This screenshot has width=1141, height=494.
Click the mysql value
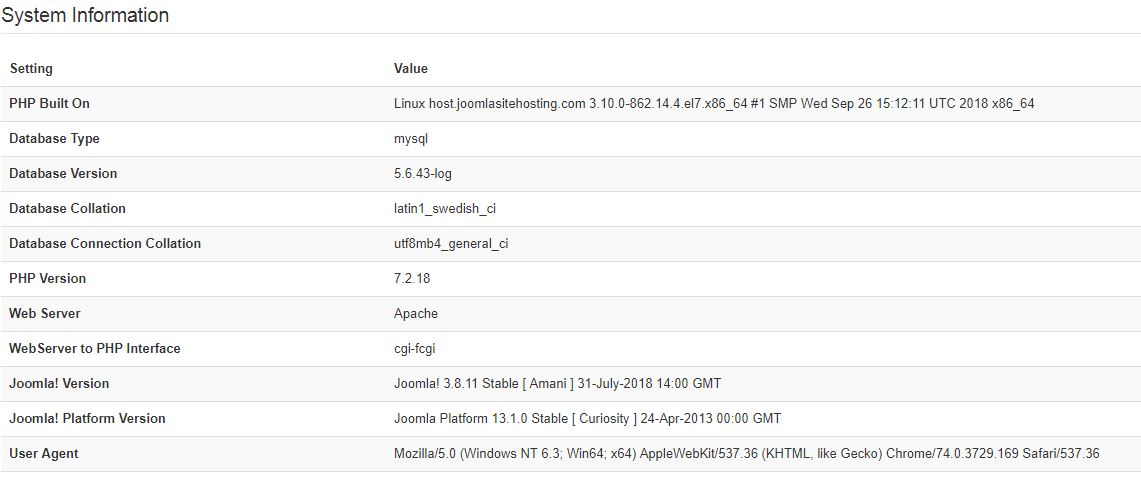tap(411, 139)
